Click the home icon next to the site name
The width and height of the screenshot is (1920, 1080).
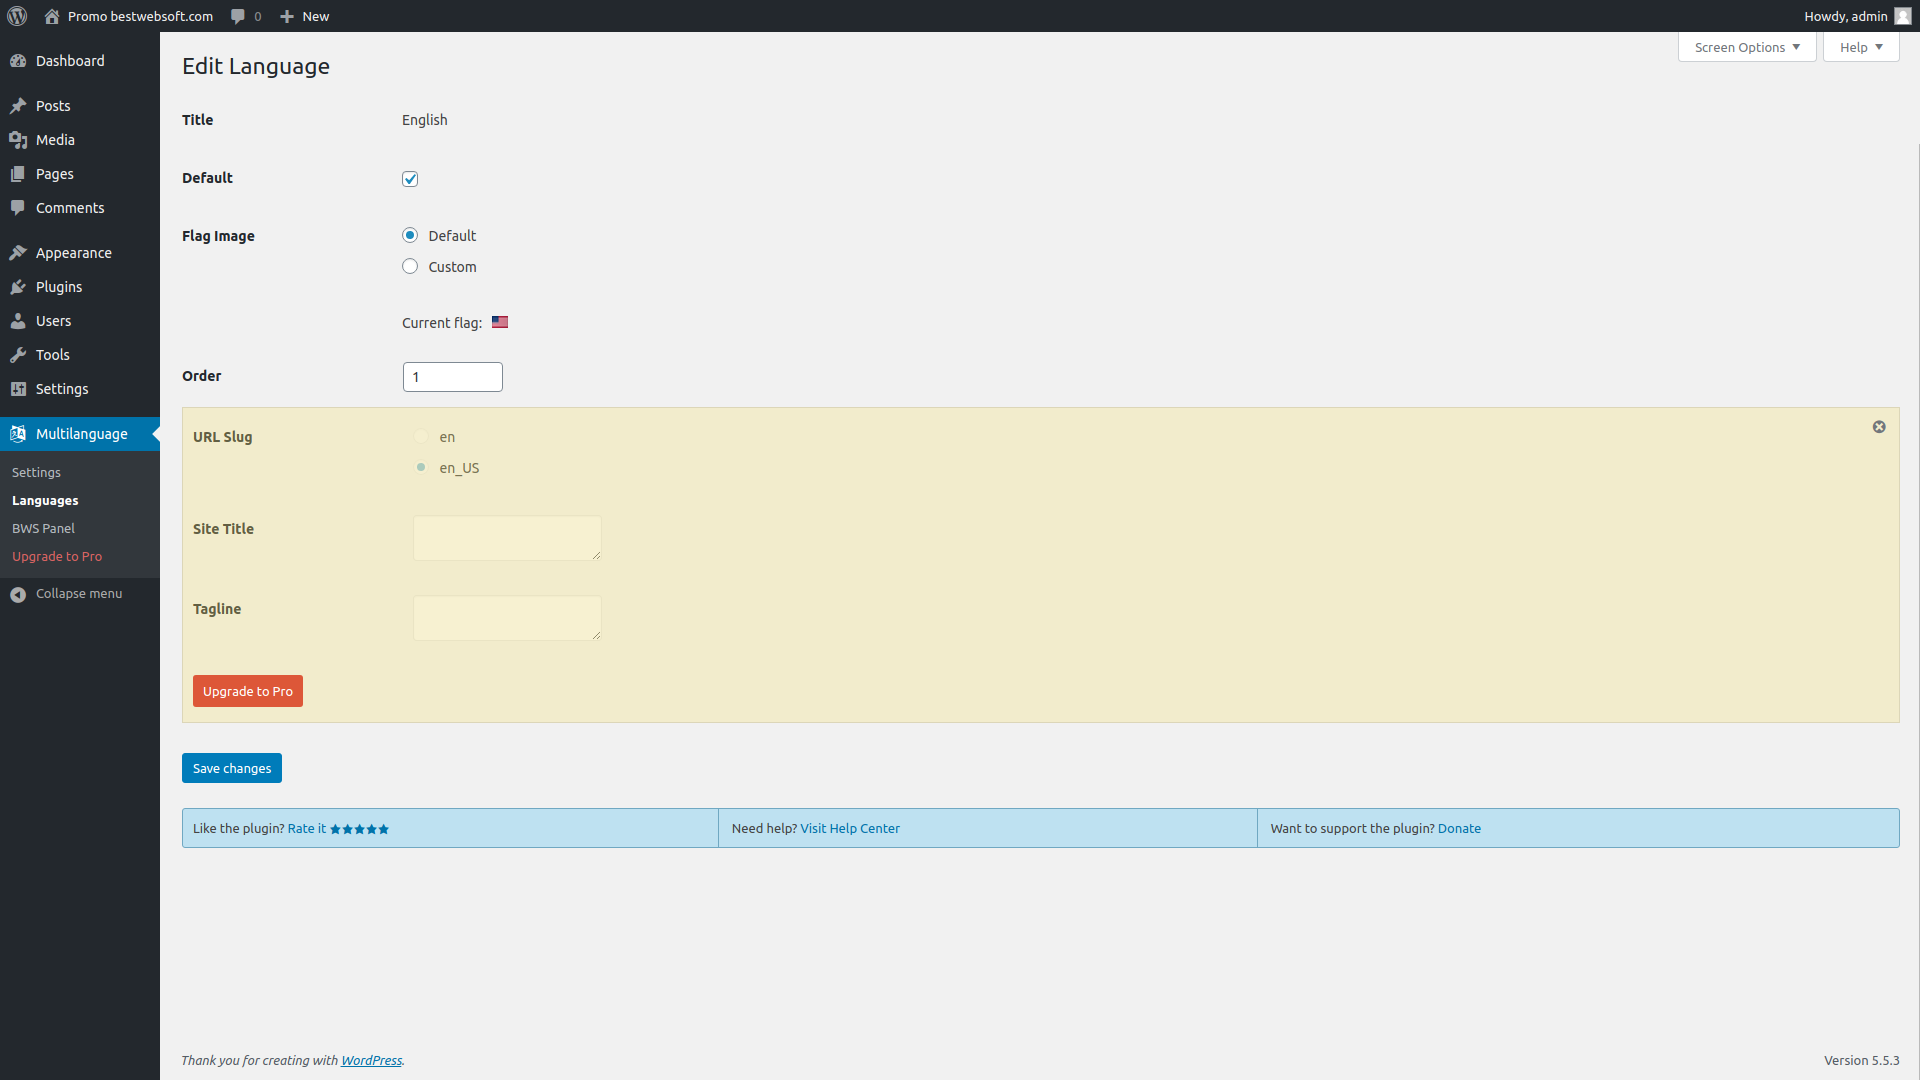tap(52, 16)
